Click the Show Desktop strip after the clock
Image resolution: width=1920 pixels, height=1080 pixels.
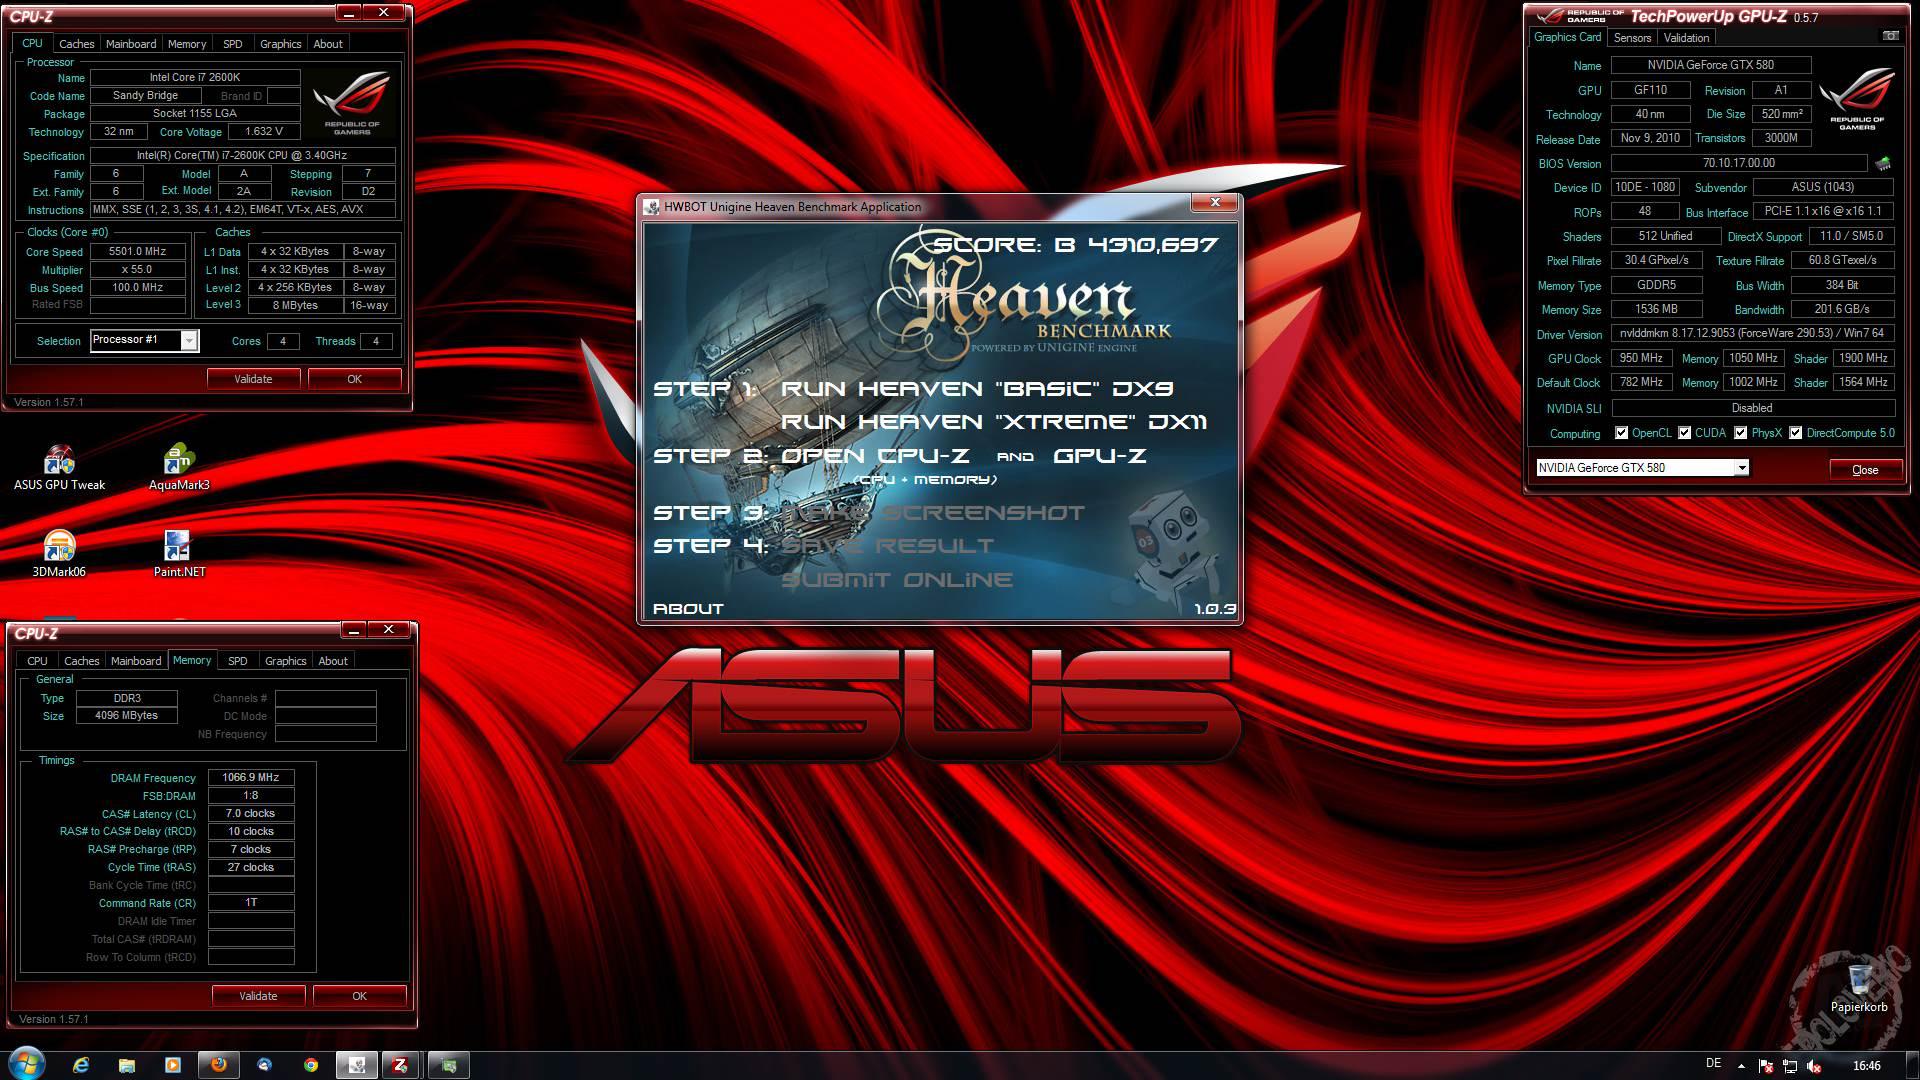pyautogui.click(x=1912, y=1065)
